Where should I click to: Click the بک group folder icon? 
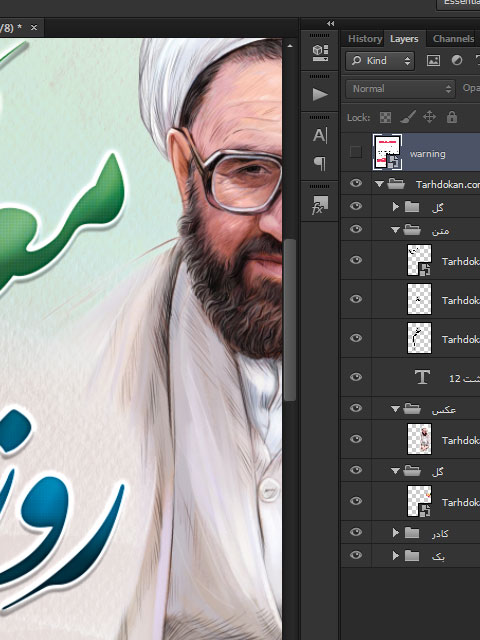point(412,556)
